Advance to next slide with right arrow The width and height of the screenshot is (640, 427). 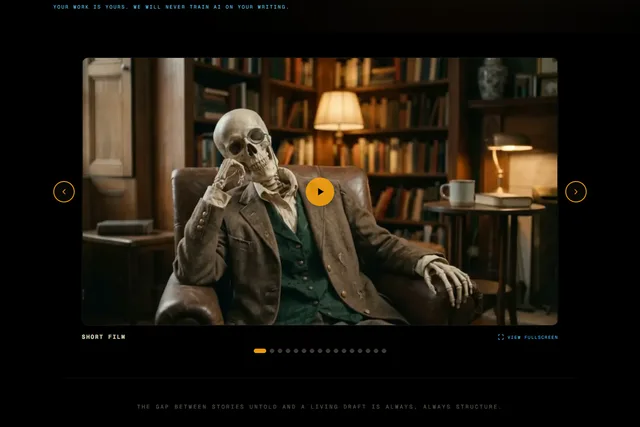tap(576, 191)
